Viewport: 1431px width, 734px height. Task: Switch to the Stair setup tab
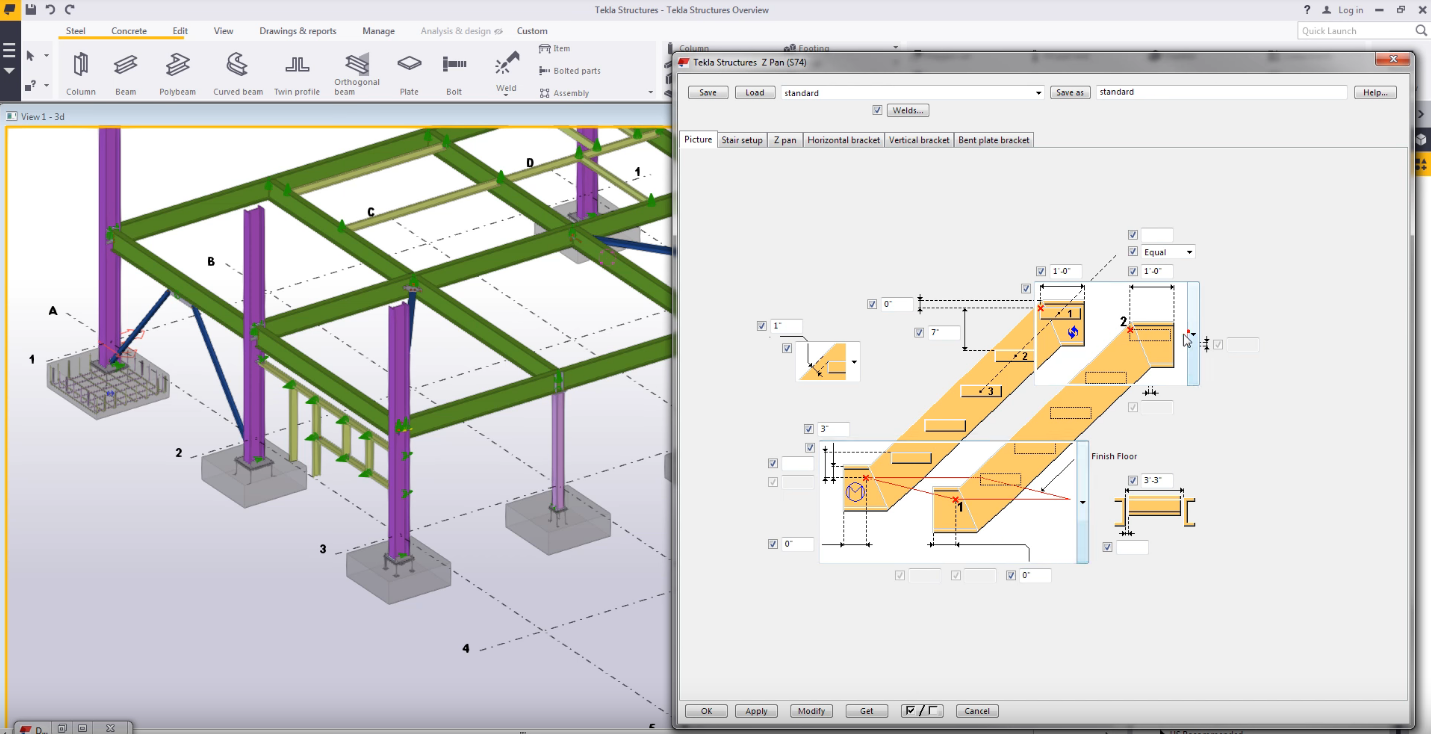tap(741, 140)
